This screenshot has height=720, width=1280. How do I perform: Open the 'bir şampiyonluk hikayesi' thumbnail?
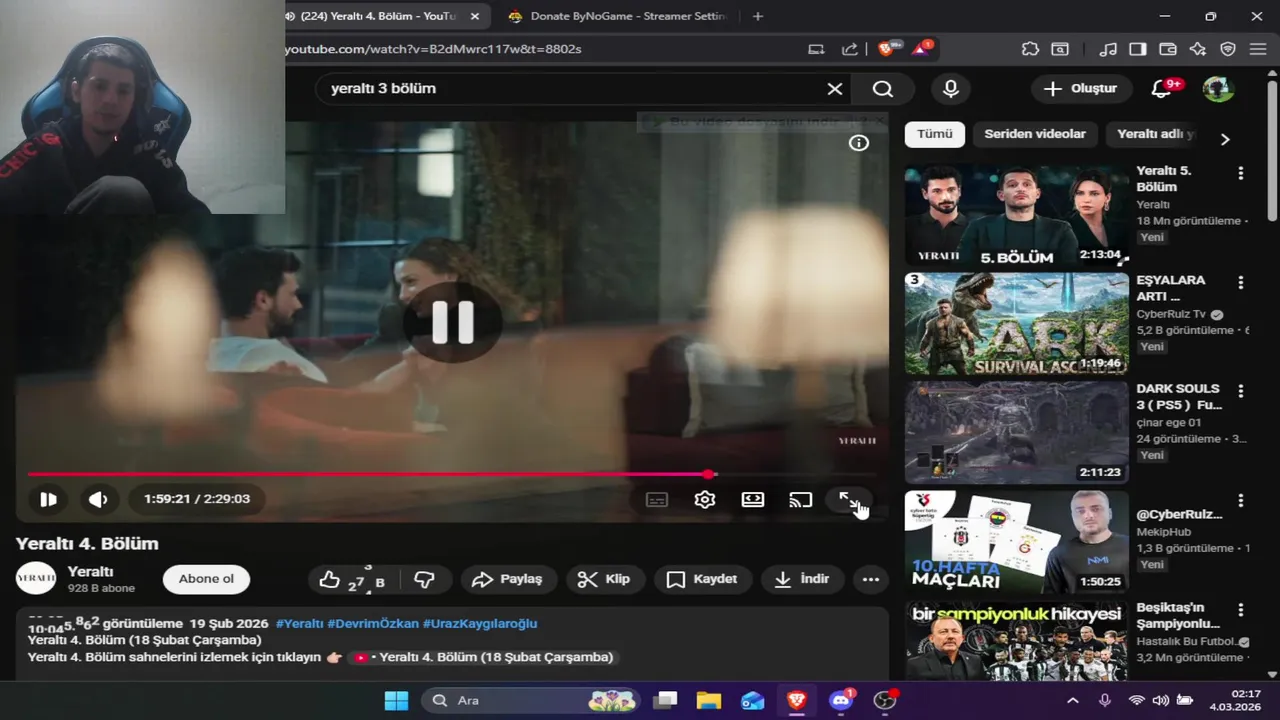coord(1017,641)
